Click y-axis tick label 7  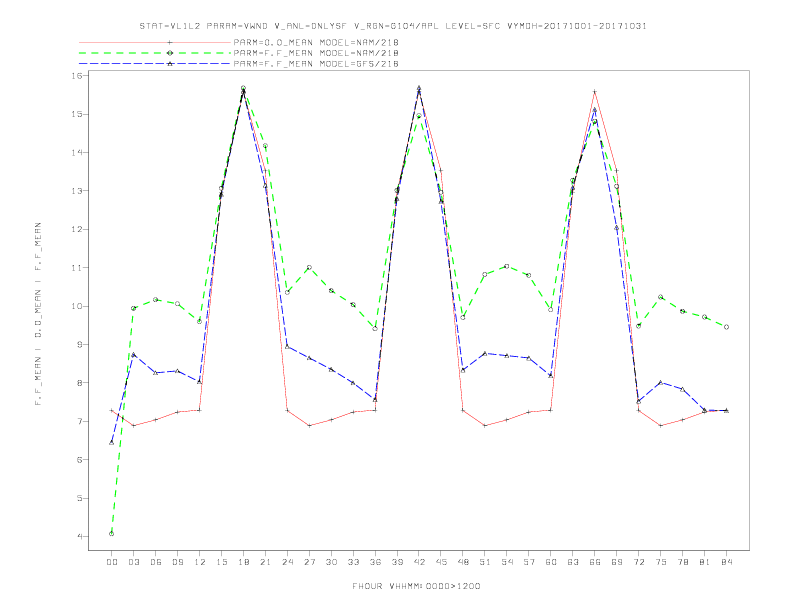79,421
